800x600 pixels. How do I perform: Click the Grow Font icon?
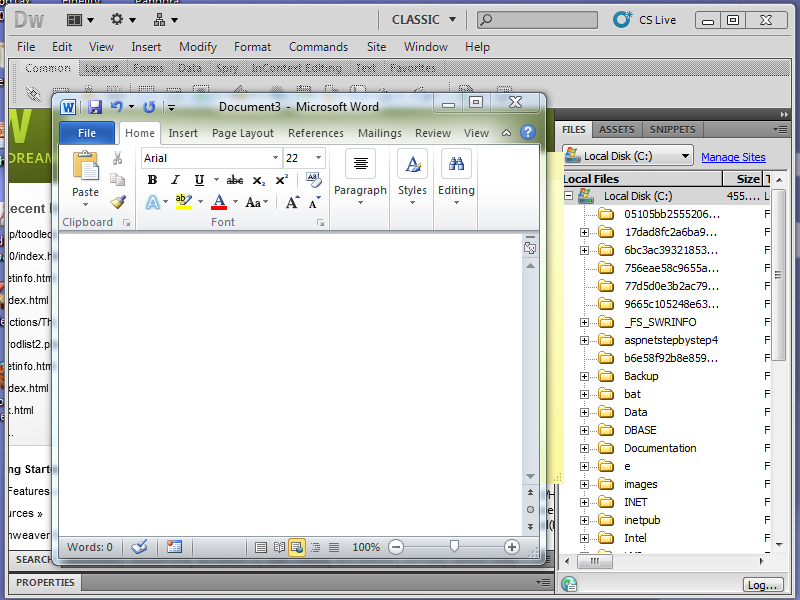pyautogui.click(x=292, y=202)
